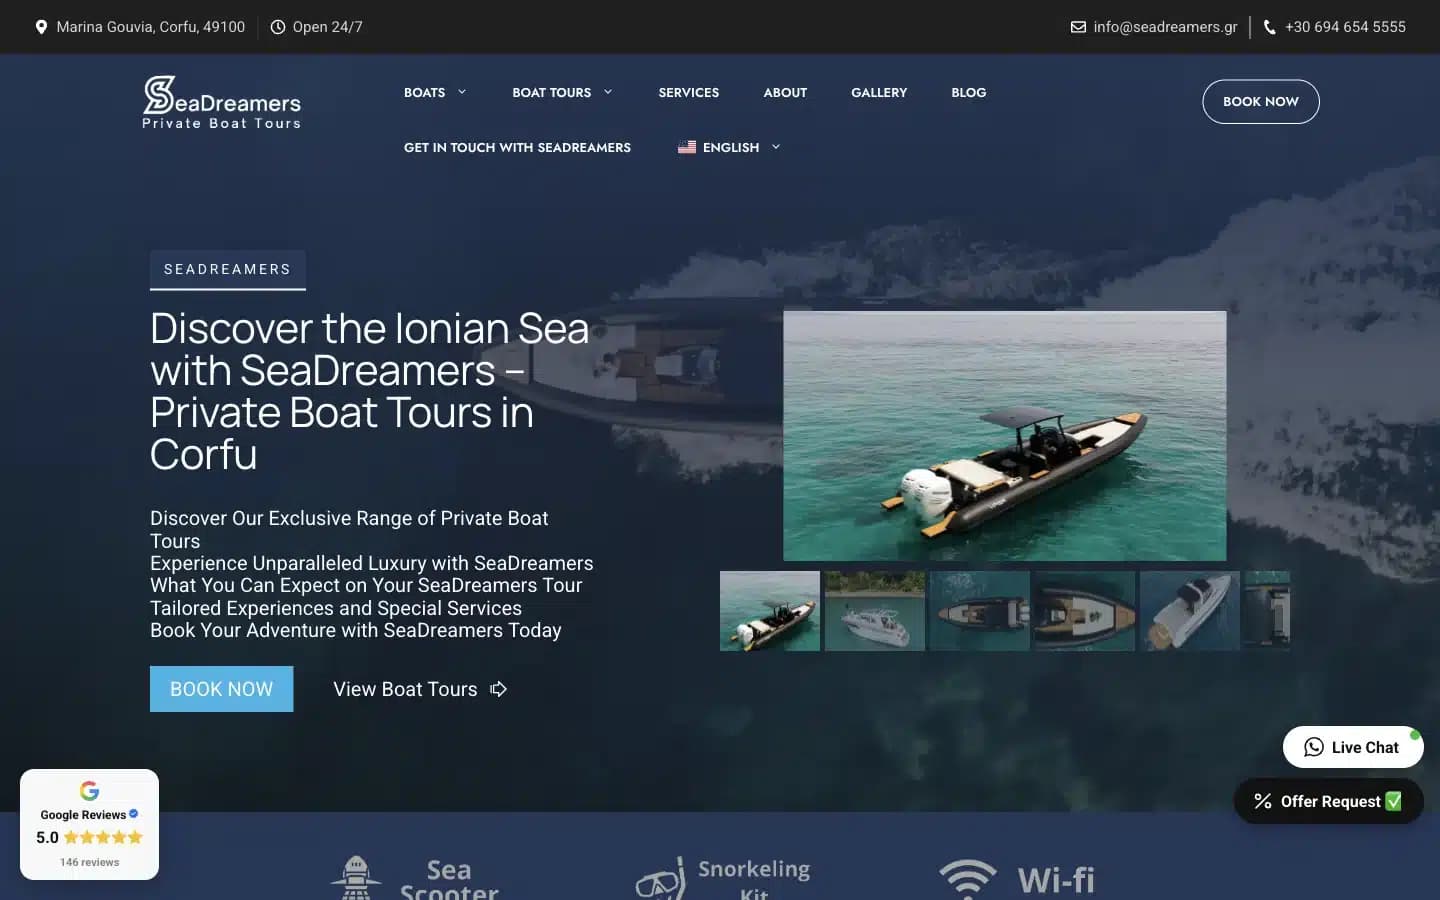Select the third thumbnail showing boat from above
Viewport: 1440px width, 900px height.
pos(980,611)
